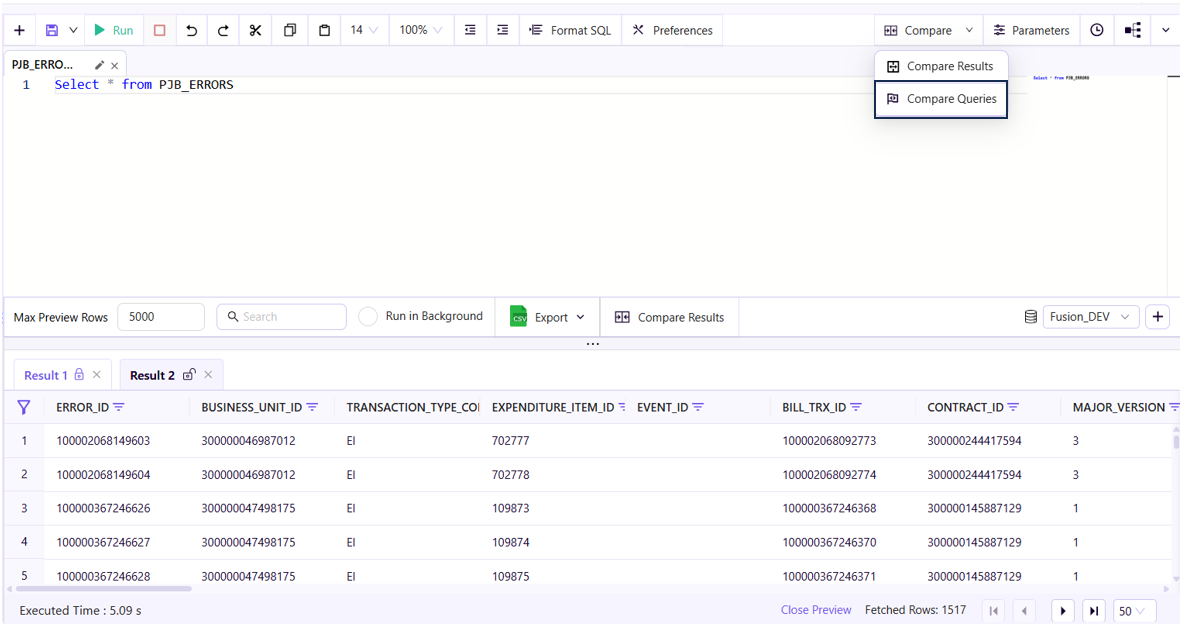1180x628 pixels.
Task: Toggle lock icon on Result 1
Action: coord(79,374)
